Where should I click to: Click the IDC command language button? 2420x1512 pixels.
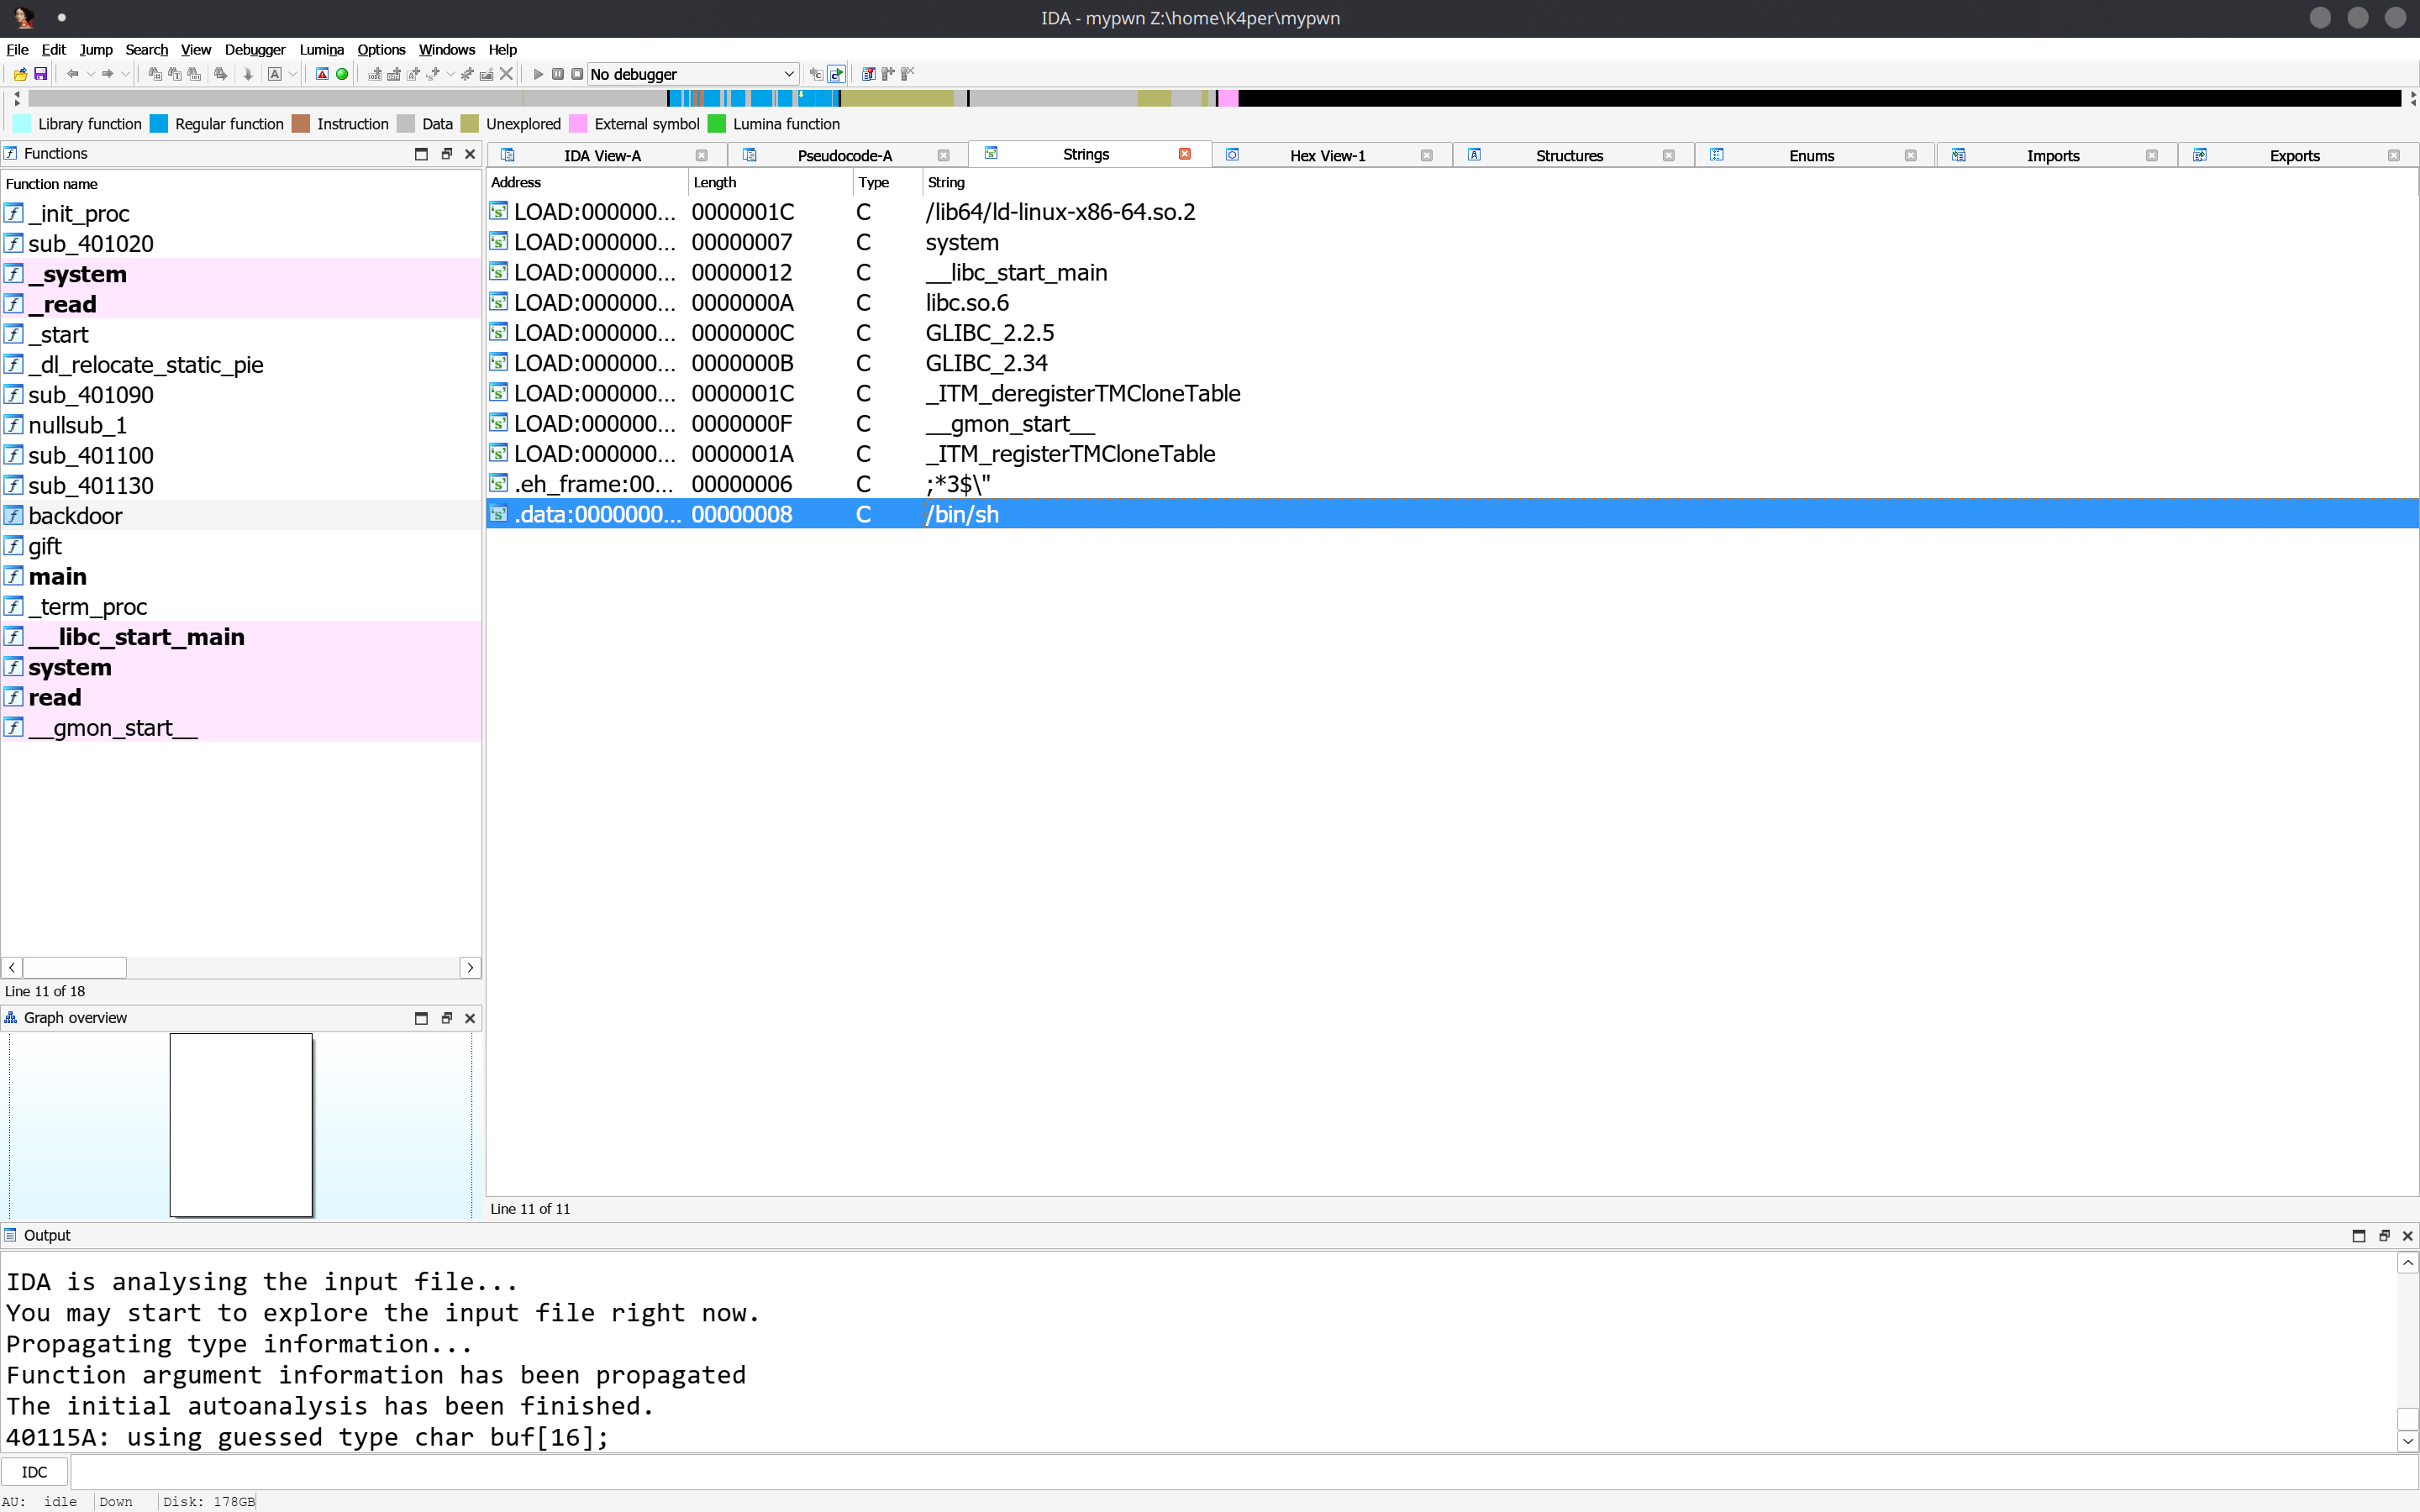(34, 1472)
